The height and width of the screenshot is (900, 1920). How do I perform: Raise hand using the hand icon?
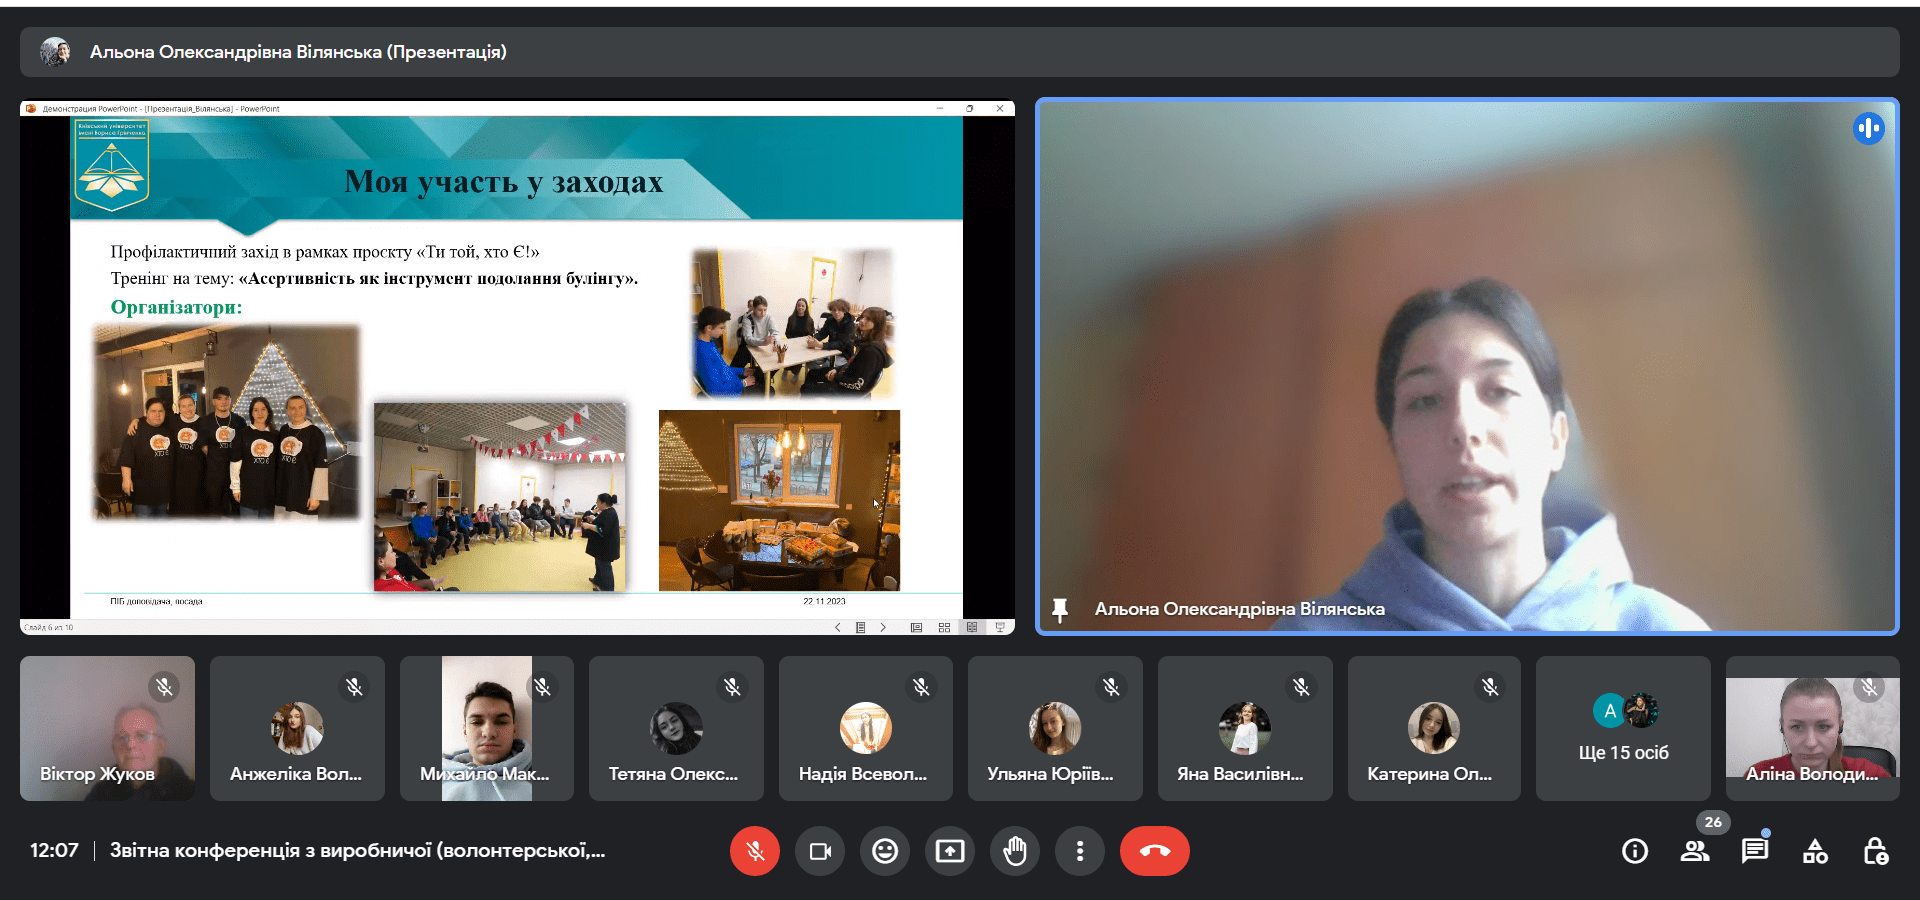1015,851
